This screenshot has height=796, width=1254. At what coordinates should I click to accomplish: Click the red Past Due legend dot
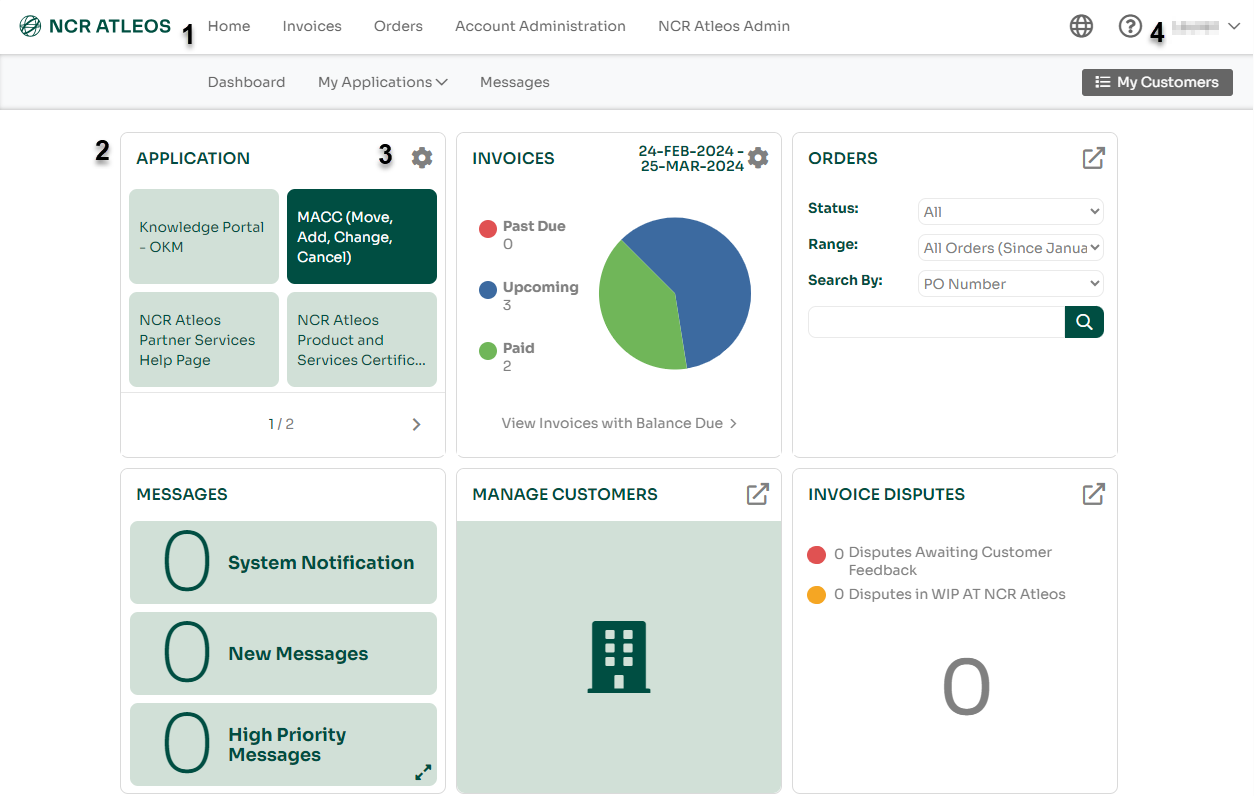[488, 229]
